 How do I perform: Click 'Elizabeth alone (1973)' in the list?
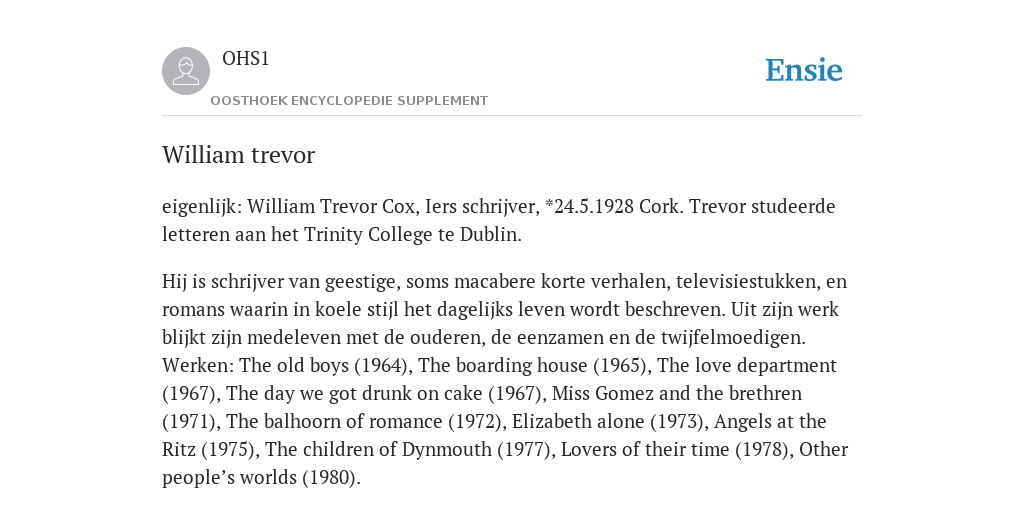click(608, 422)
